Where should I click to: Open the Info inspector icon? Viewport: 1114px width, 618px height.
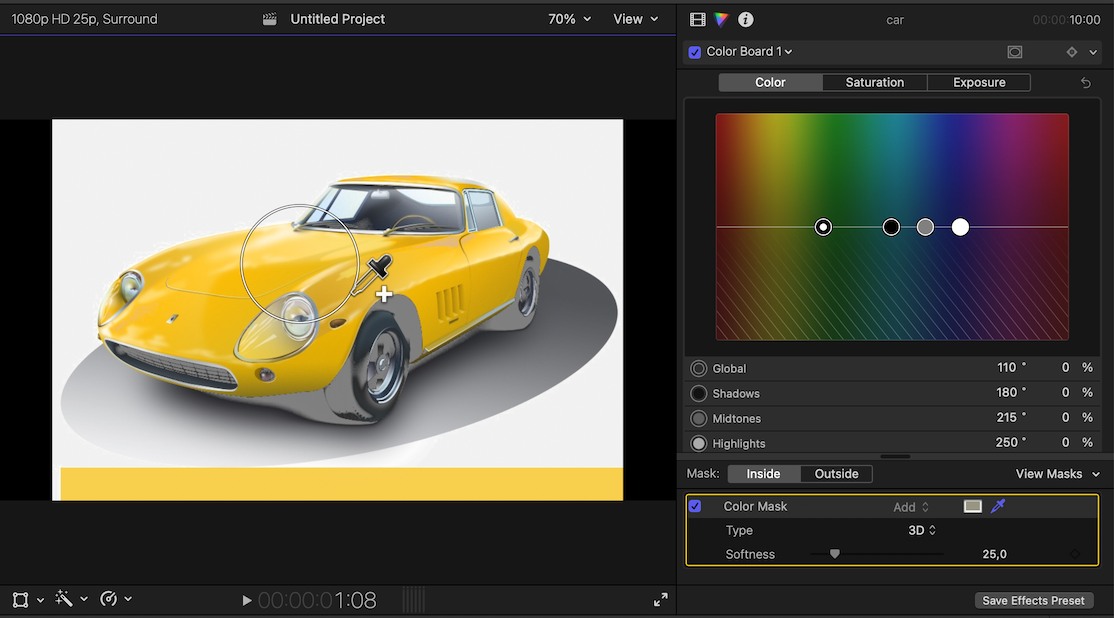745,19
